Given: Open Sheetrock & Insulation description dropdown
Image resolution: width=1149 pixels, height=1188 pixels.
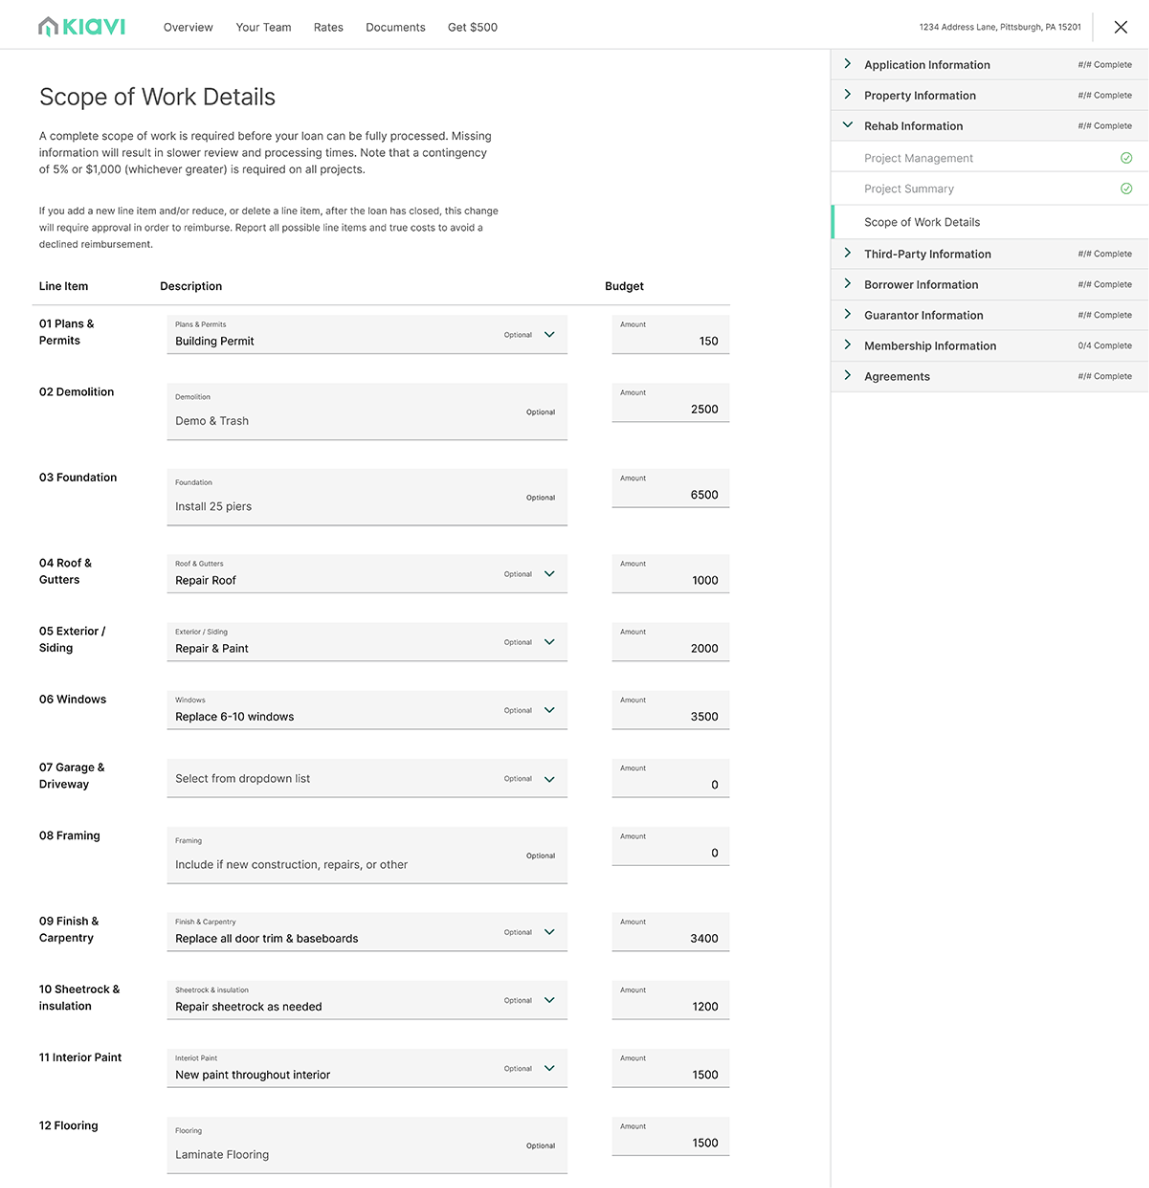Looking at the screenshot, I should point(367,1000).
